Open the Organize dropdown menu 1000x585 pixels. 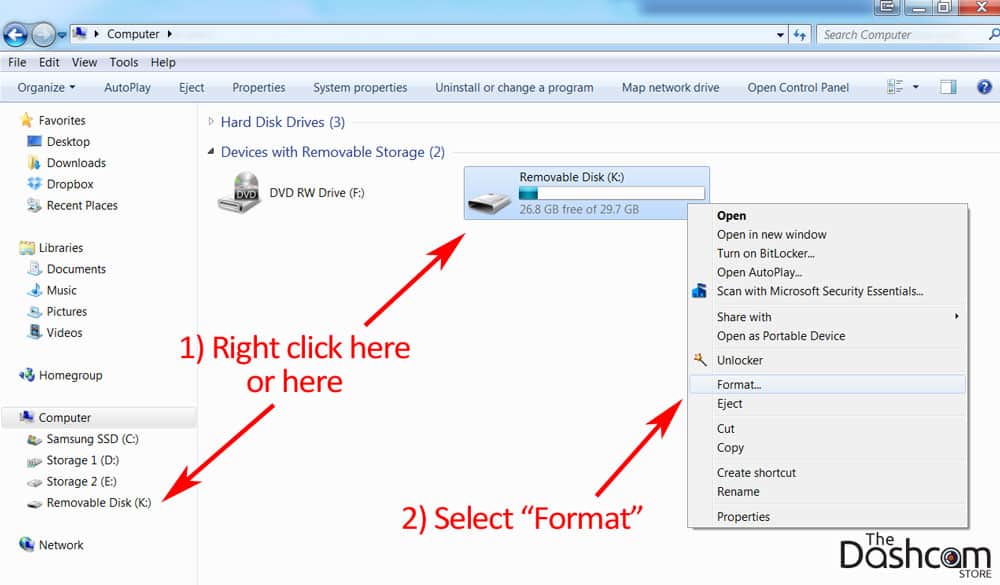coord(46,87)
